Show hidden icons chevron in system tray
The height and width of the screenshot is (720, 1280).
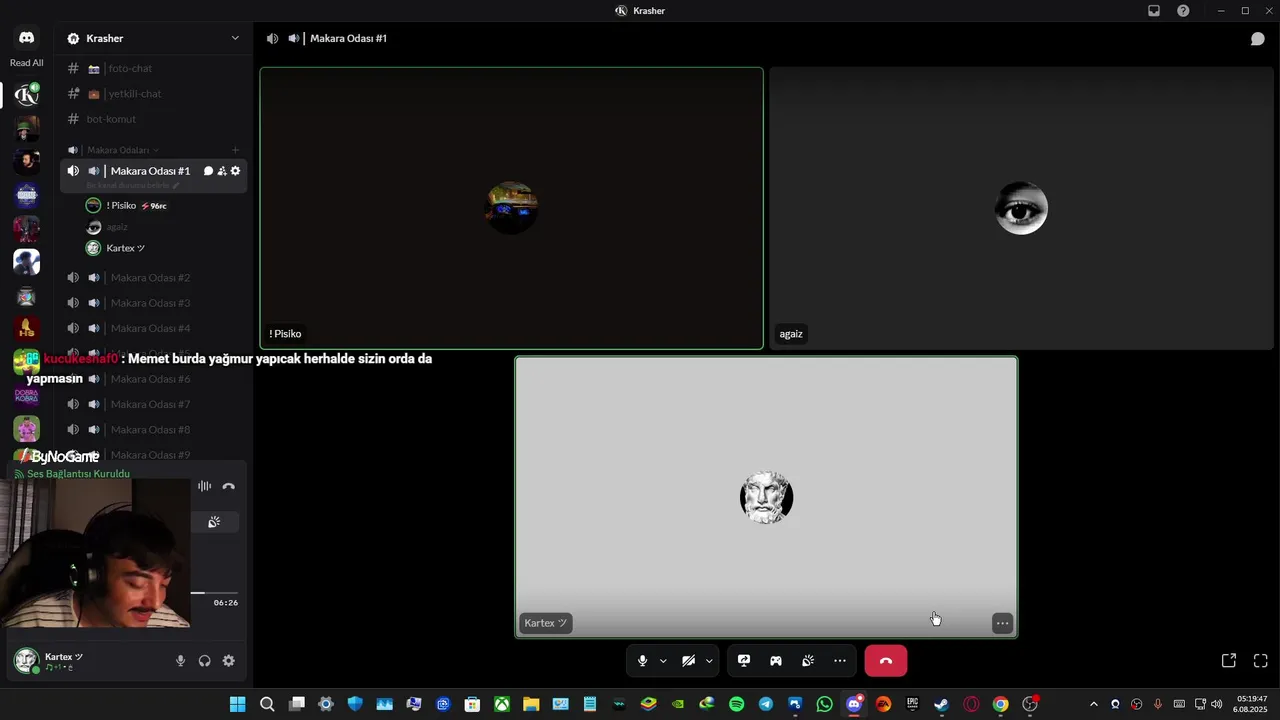click(x=1093, y=704)
